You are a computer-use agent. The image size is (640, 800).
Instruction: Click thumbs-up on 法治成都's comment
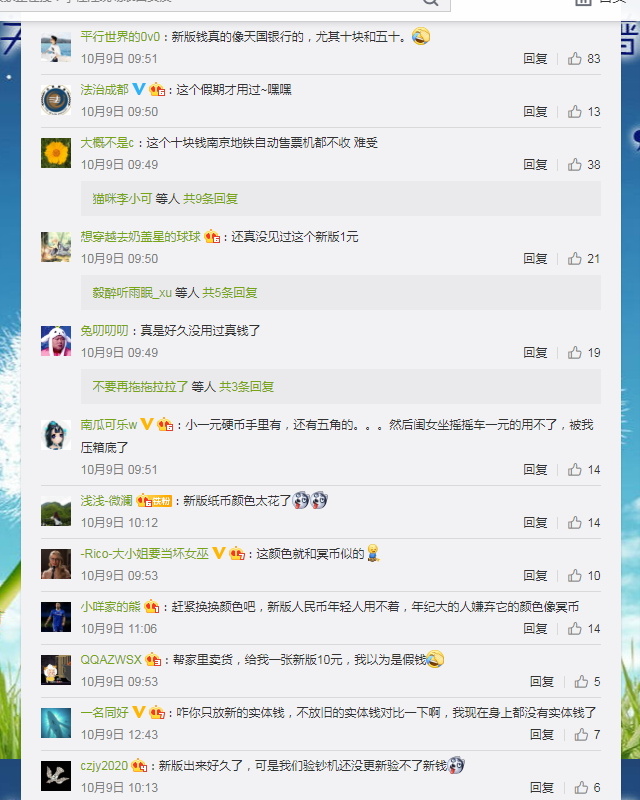(x=575, y=112)
